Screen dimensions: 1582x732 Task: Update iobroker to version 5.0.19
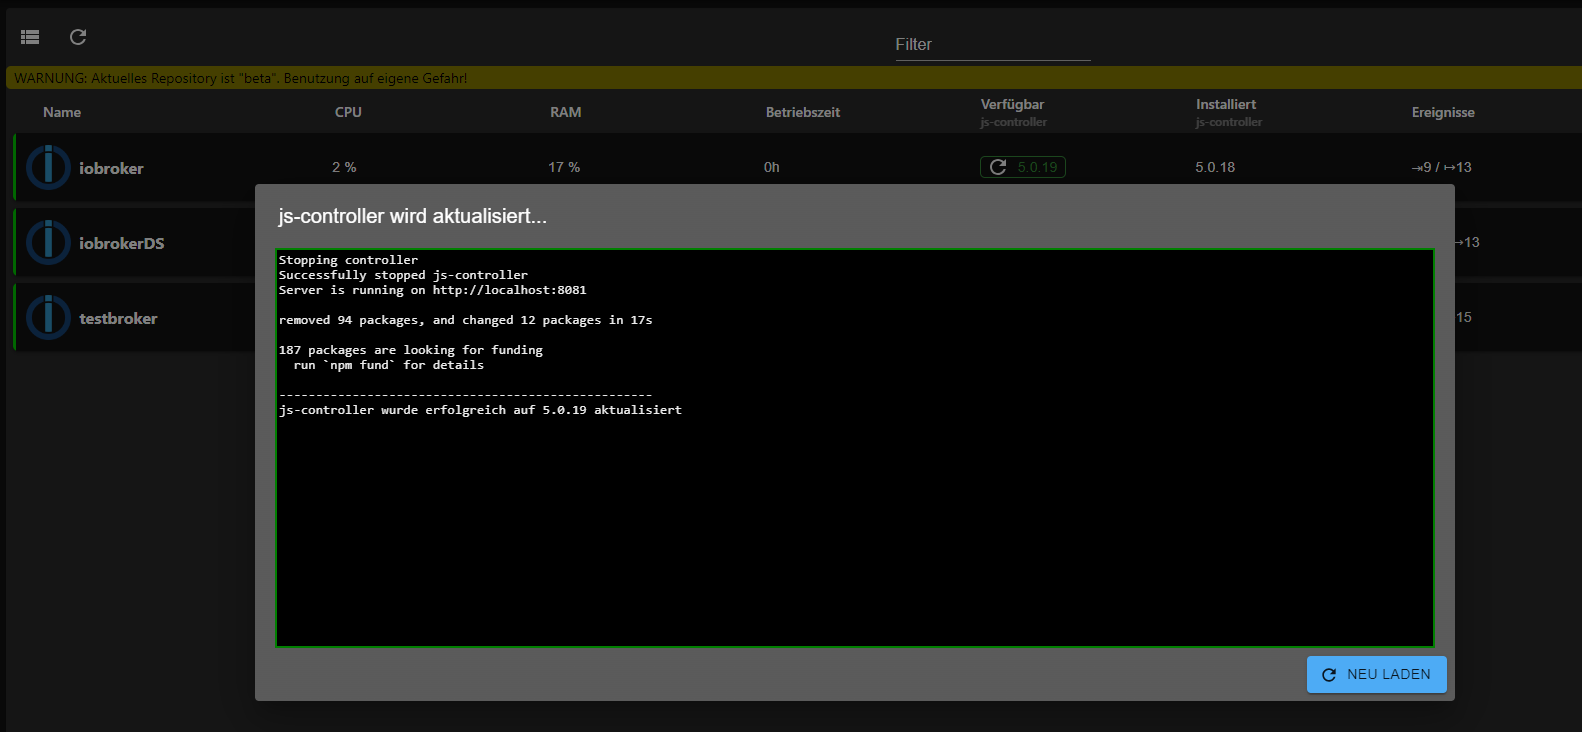point(1022,167)
